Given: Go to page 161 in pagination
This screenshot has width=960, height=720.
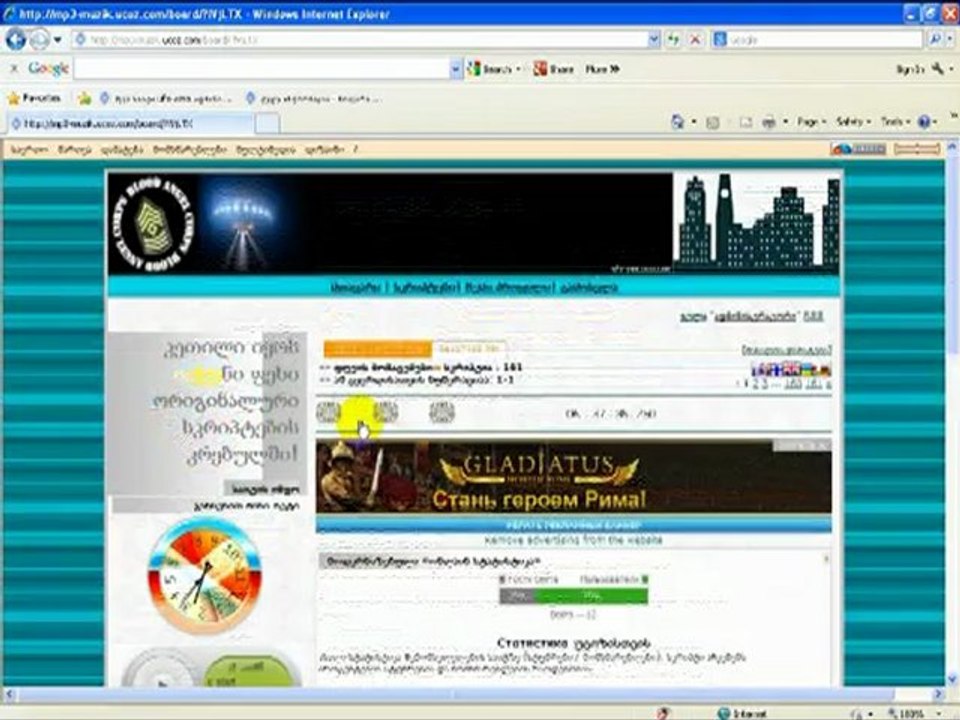Looking at the screenshot, I should pos(814,384).
